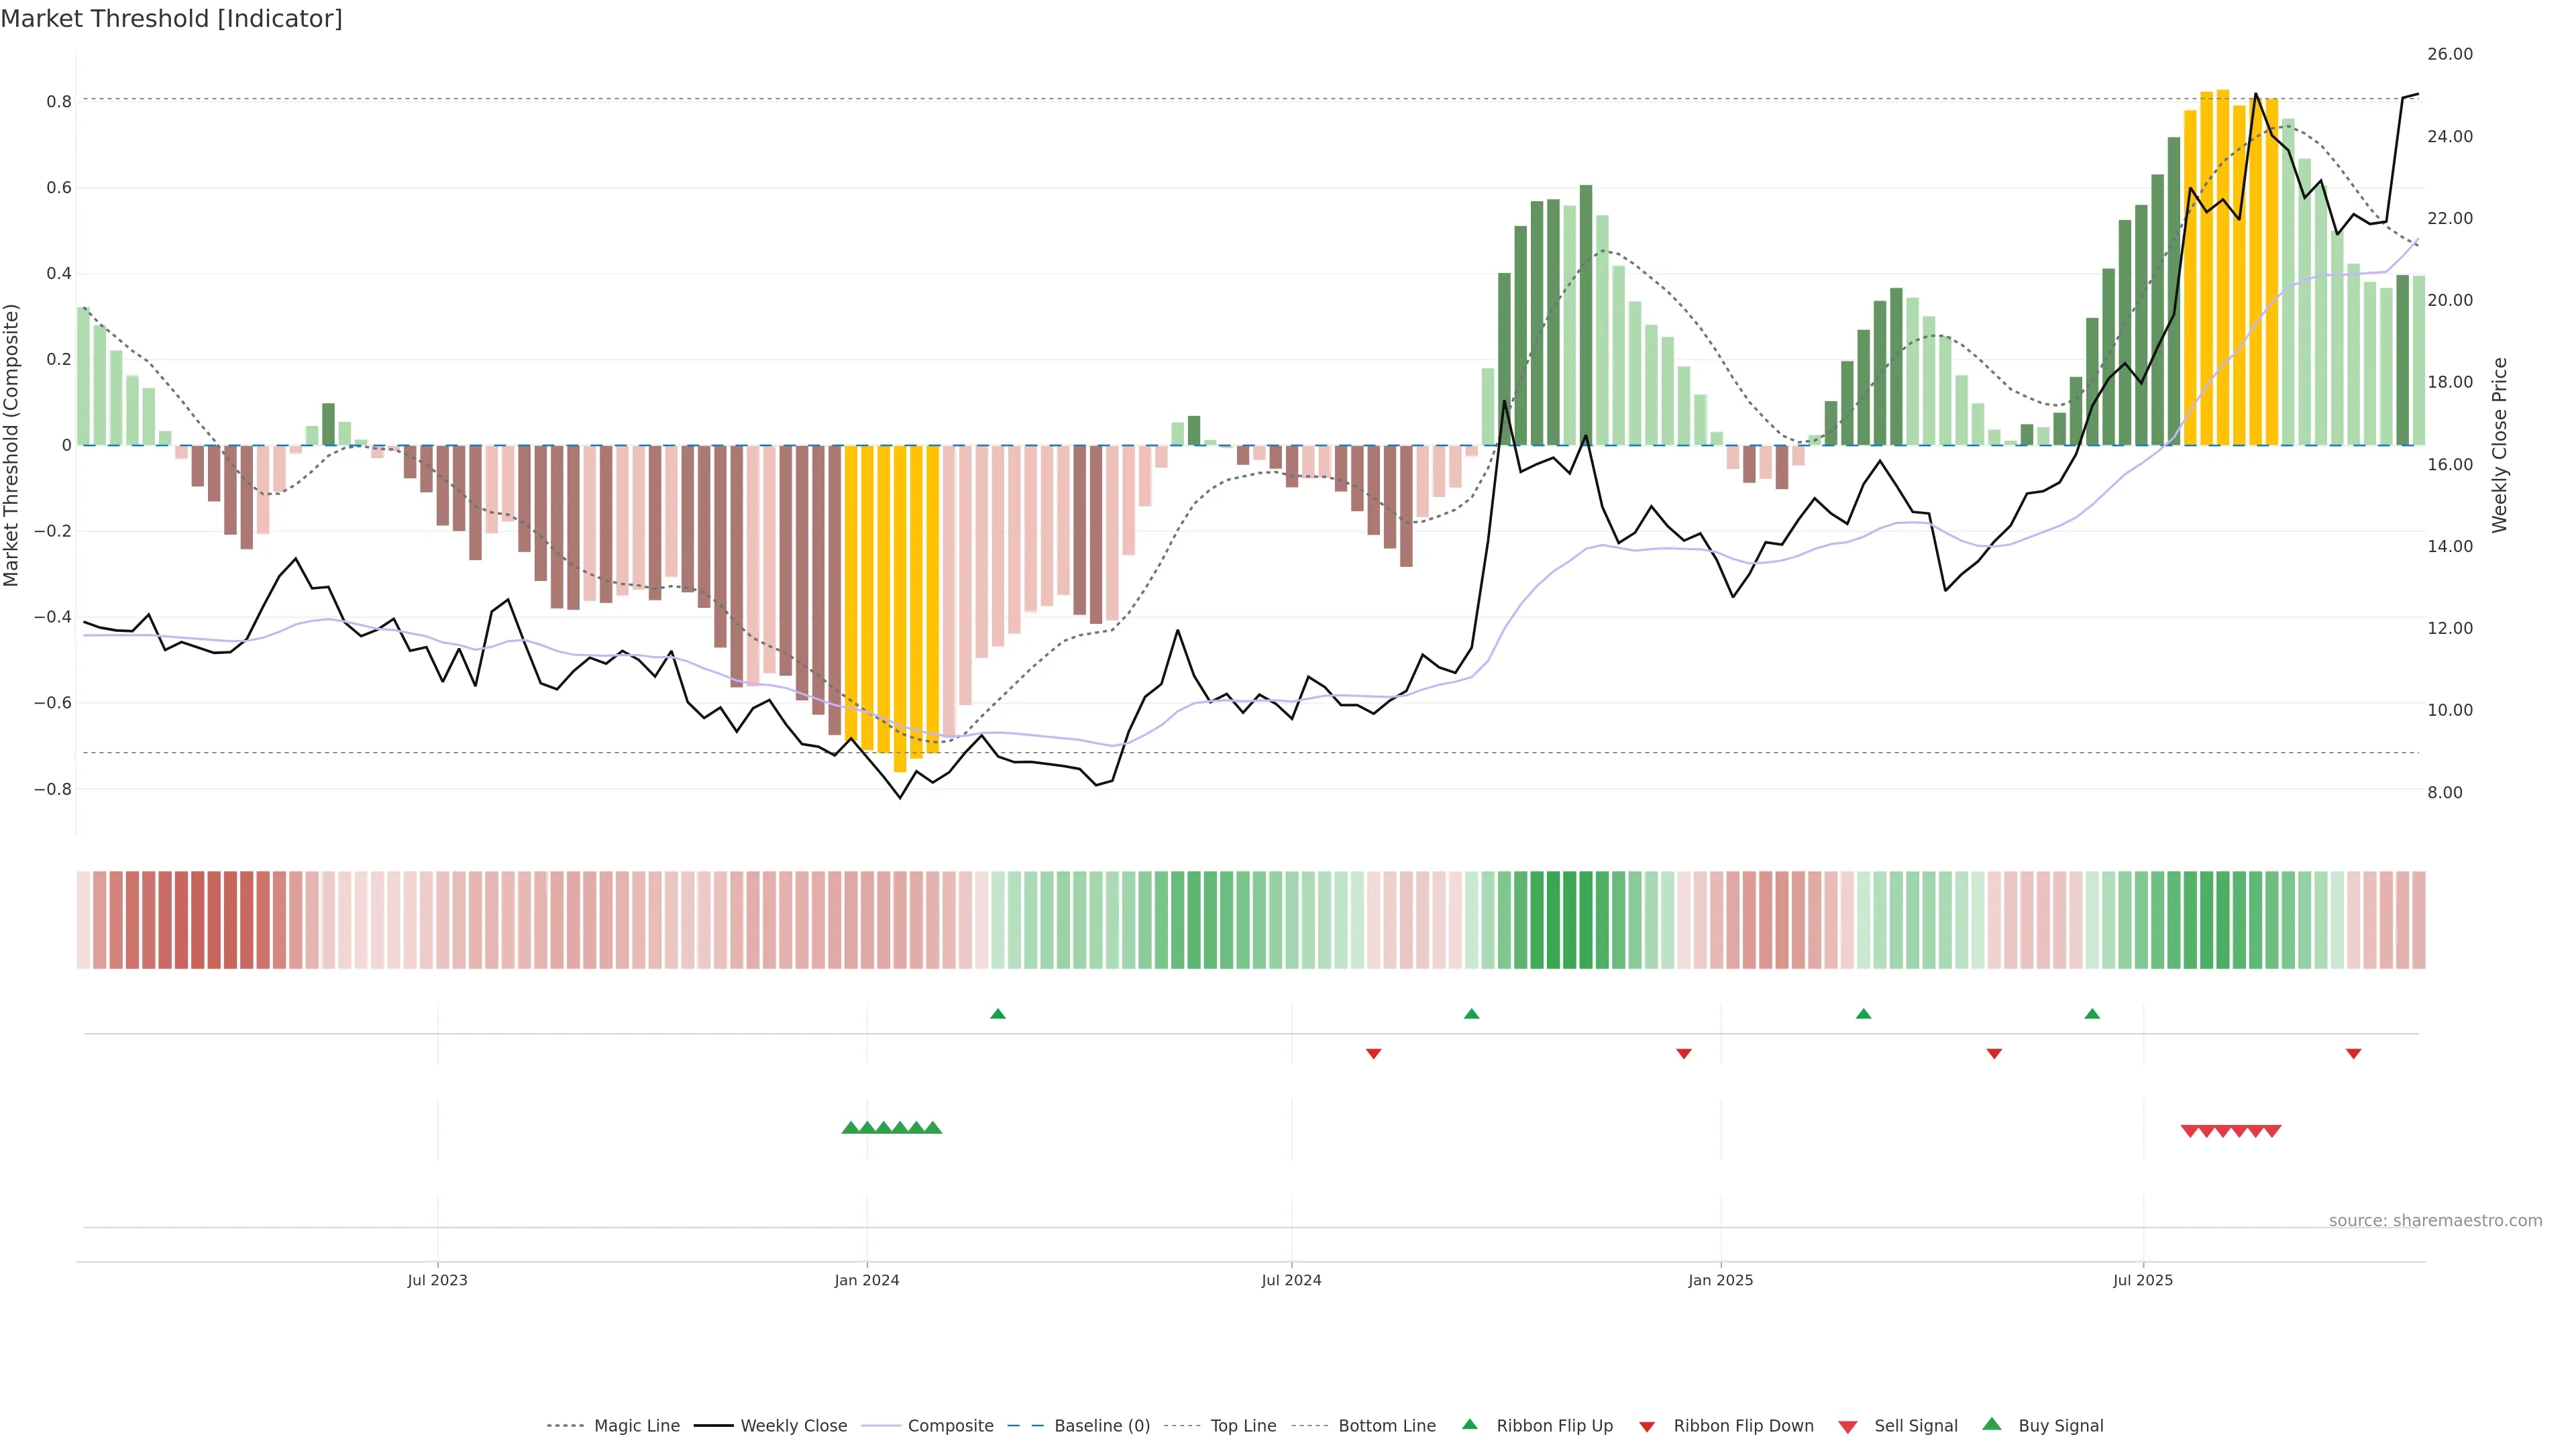This screenshot has width=2576, height=1449.
Task: Click the Jul 2025 x-axis label
Action: click(x=2142, y=1280)
